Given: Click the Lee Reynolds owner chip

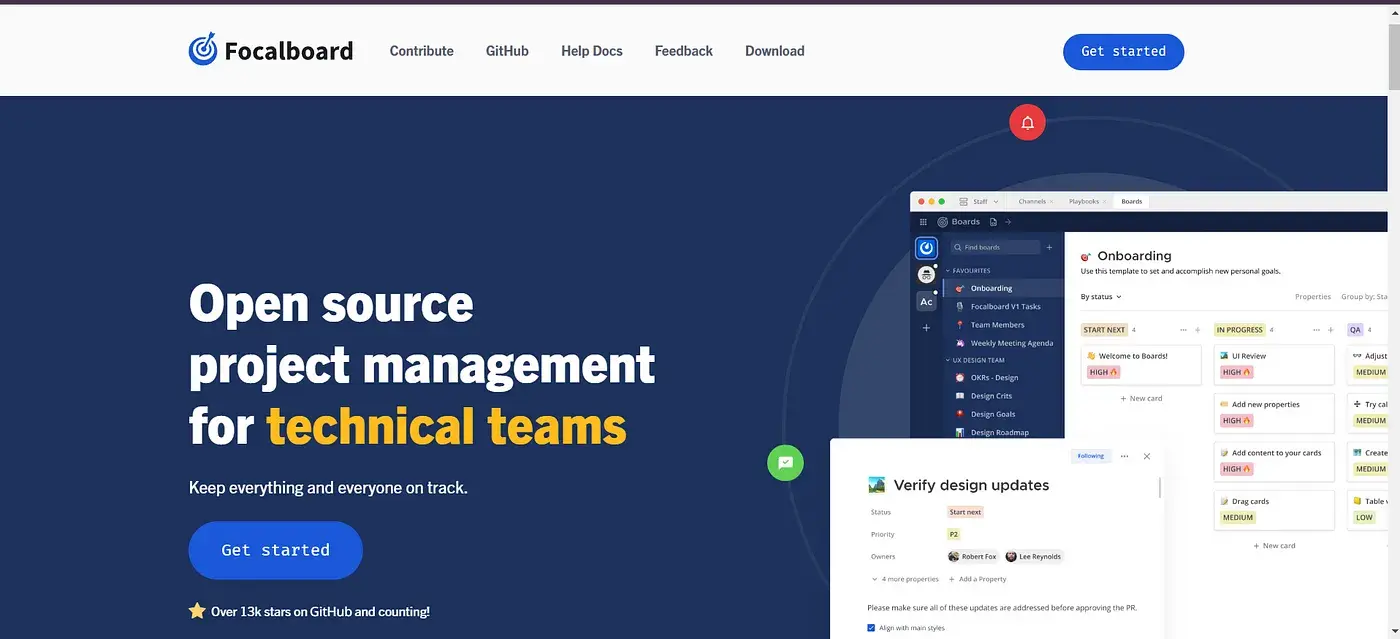Looking at the screenshot, I should point(1034,556).
